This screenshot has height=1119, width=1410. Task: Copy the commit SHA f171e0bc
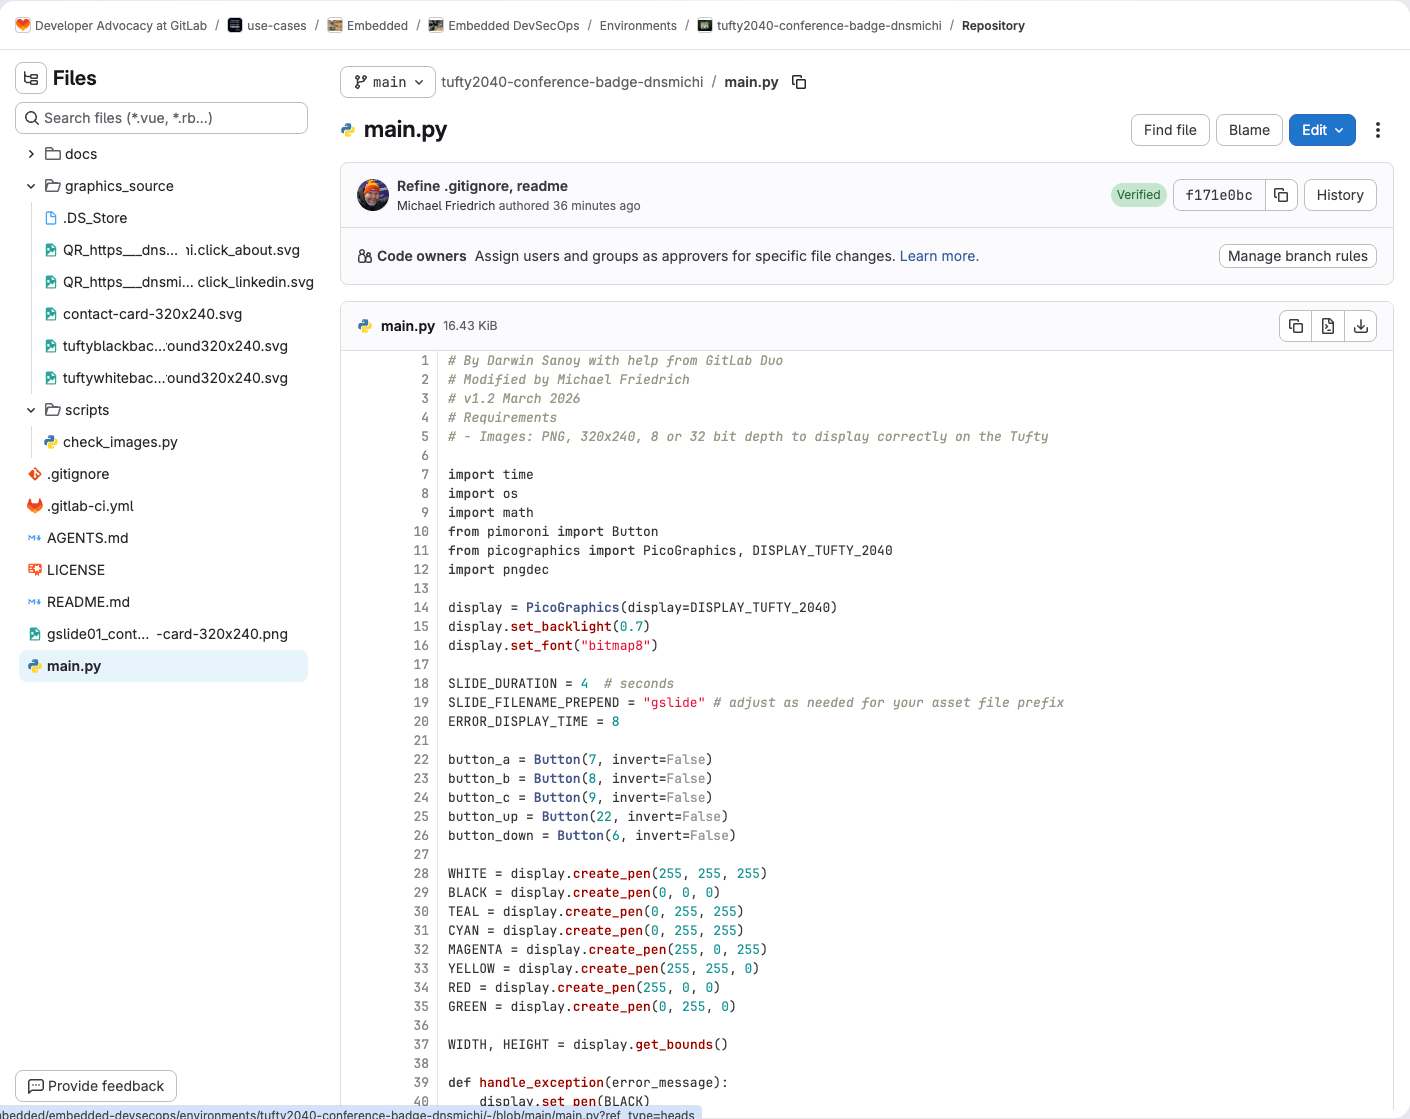click(1281, 195)
